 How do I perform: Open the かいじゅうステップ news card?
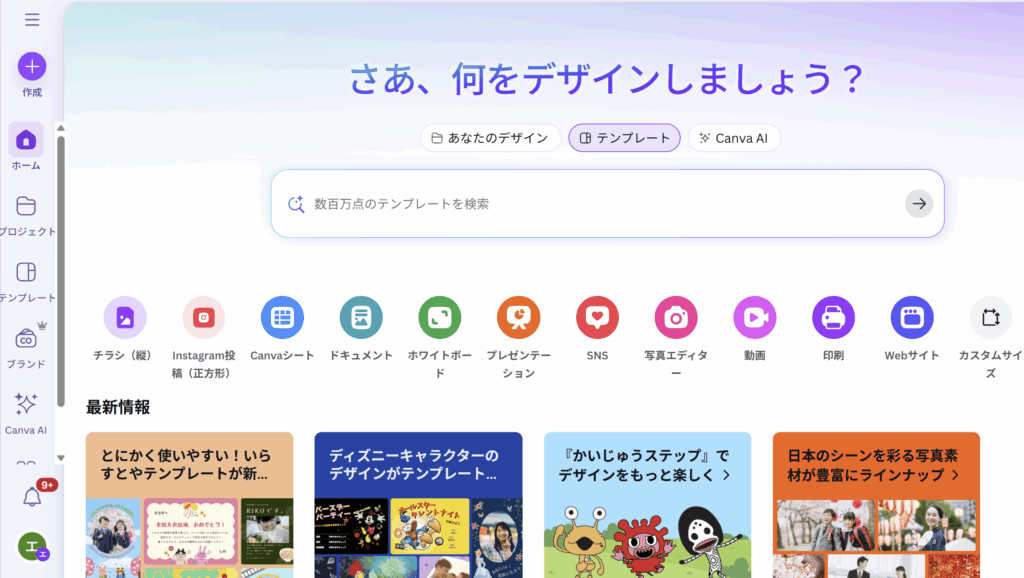[x=646, y=505]
